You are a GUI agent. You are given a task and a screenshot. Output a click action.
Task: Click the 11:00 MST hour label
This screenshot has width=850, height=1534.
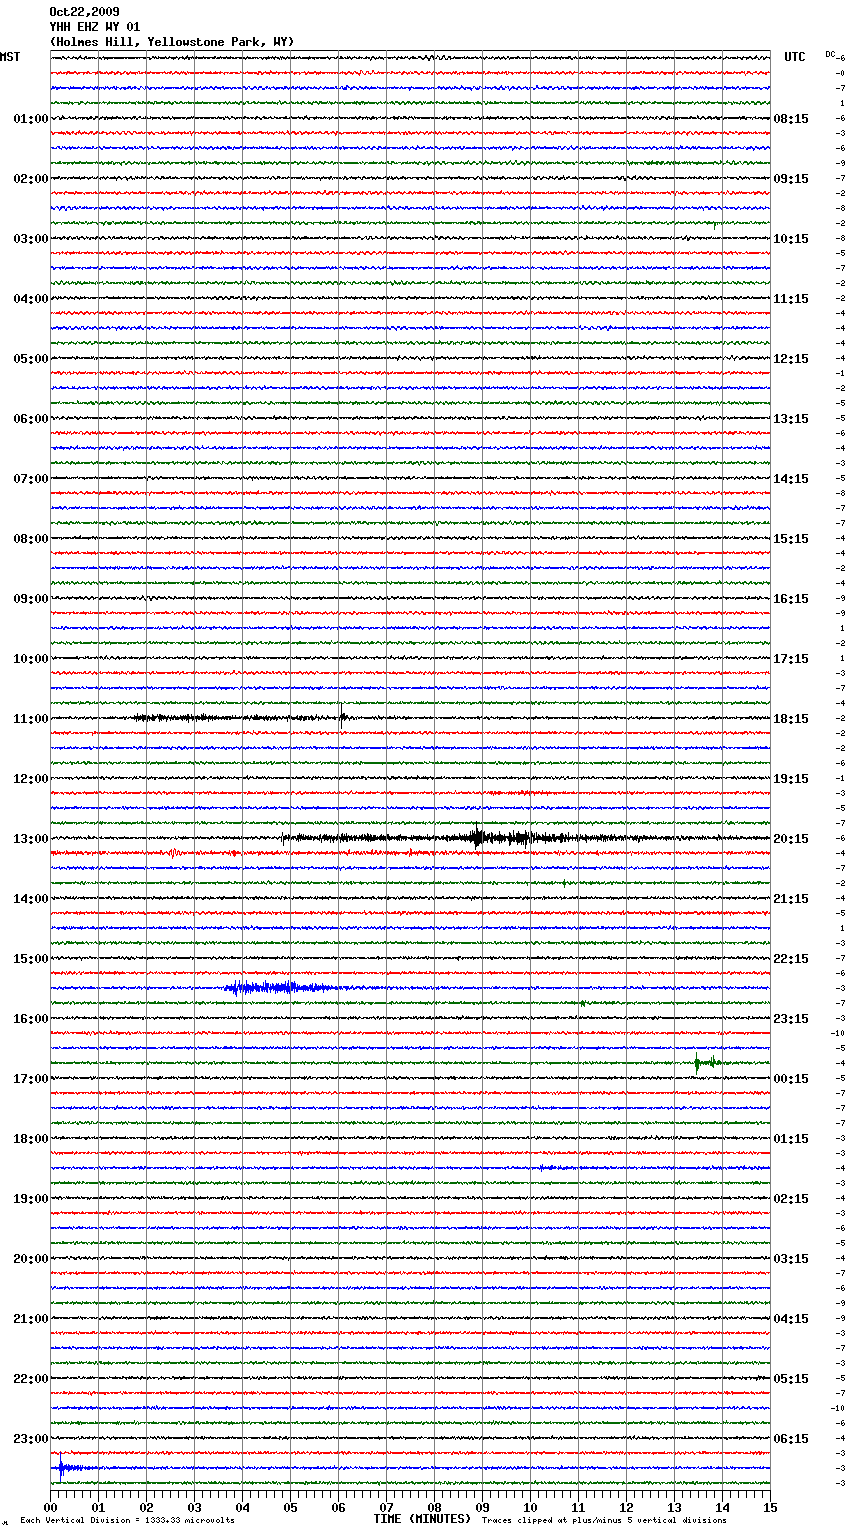click(x=31, y=719)
